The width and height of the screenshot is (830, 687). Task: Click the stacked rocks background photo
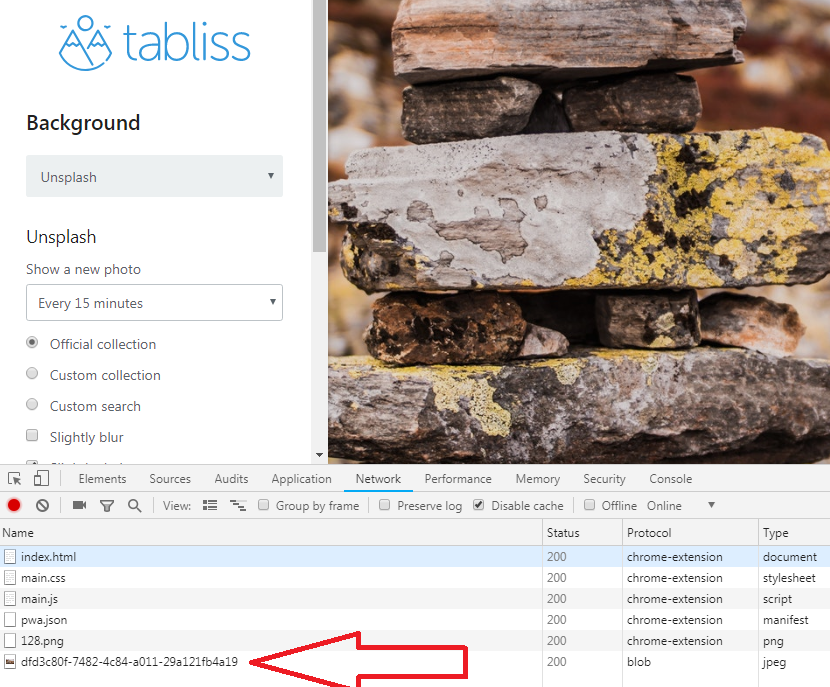[579, 232]
